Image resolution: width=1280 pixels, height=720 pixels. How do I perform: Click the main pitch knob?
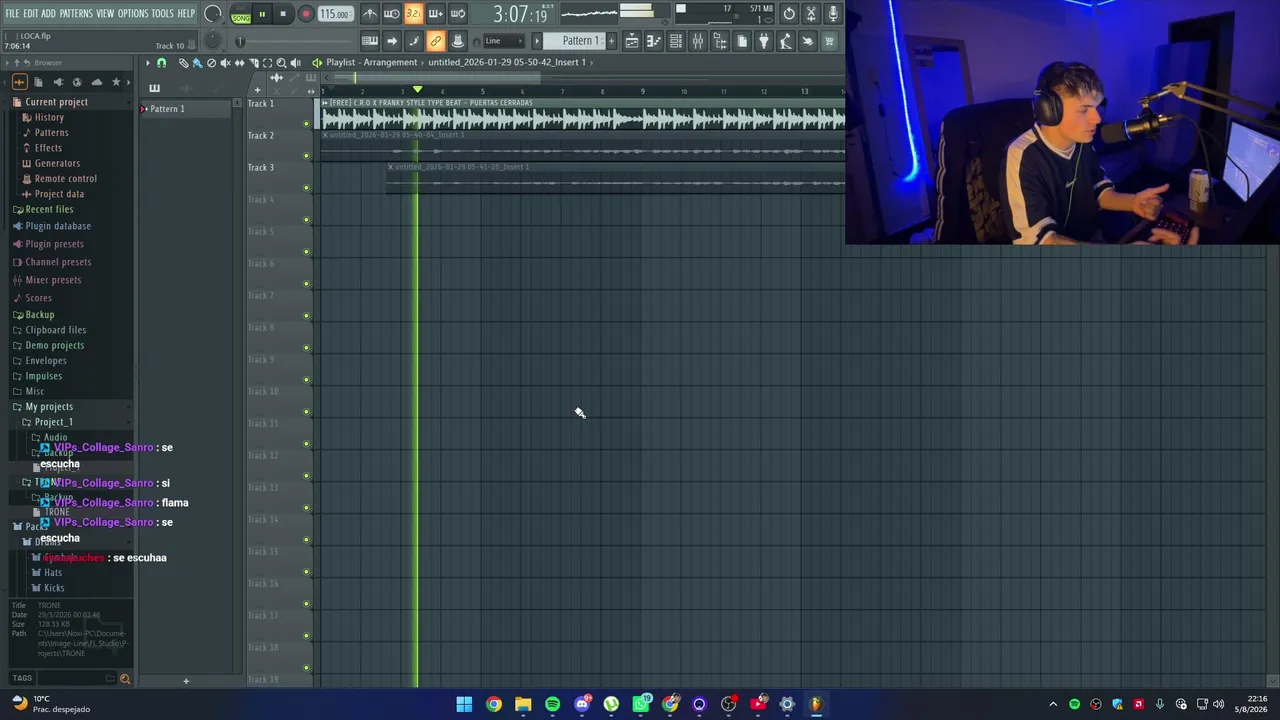click(x=212, y=41)
